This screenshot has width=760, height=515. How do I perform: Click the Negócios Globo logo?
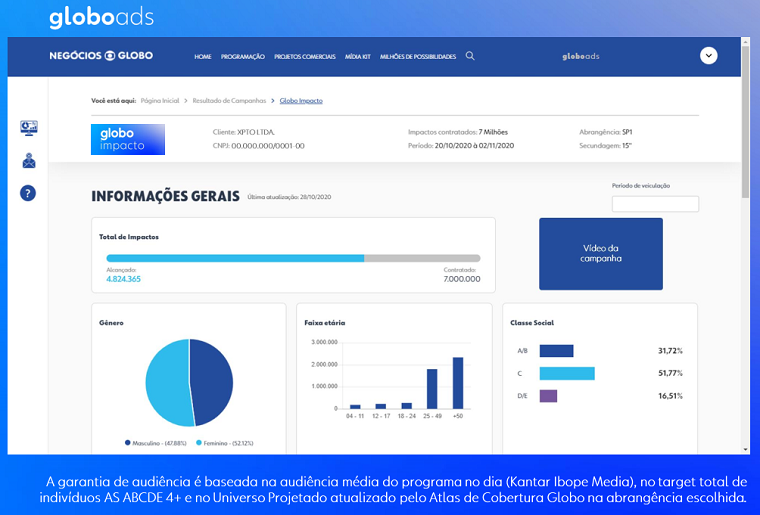[x=101, y=56]
